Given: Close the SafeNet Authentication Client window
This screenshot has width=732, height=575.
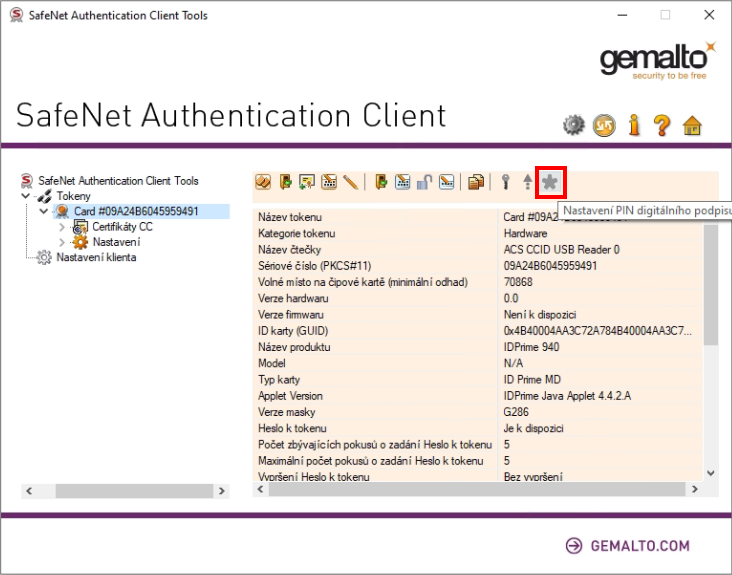Looking at the screenshot, I should [709, 15].
